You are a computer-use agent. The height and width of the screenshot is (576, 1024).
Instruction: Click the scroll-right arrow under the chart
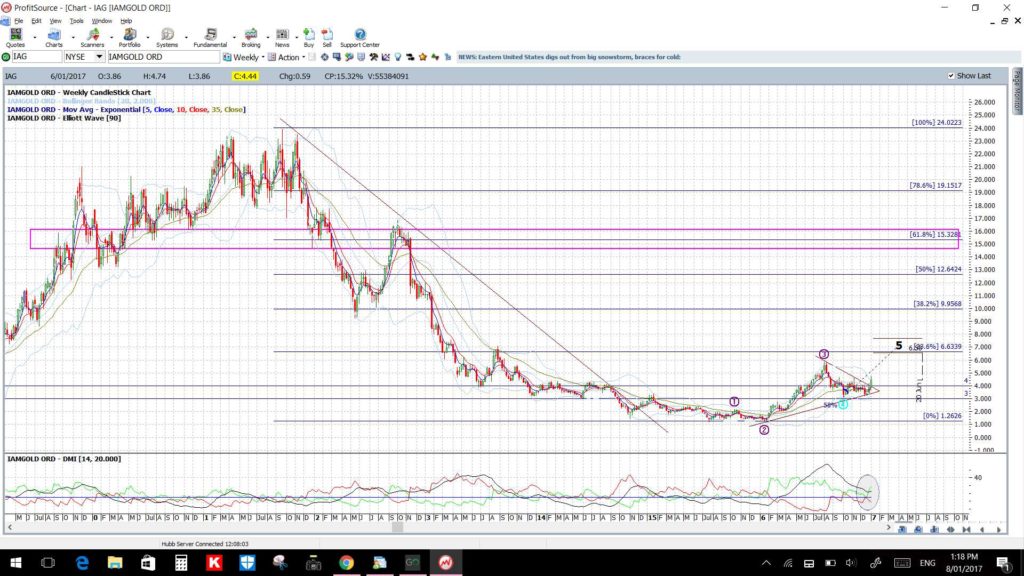pos(888,528)
